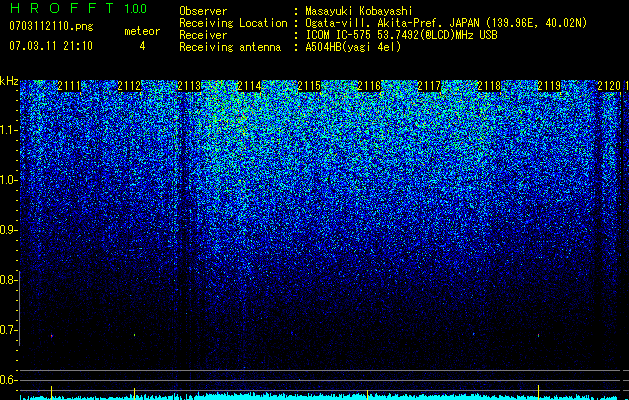Screen dimensions: 629x400
Task: Click the 'Receiving Location' label
Action: point(233,23)
